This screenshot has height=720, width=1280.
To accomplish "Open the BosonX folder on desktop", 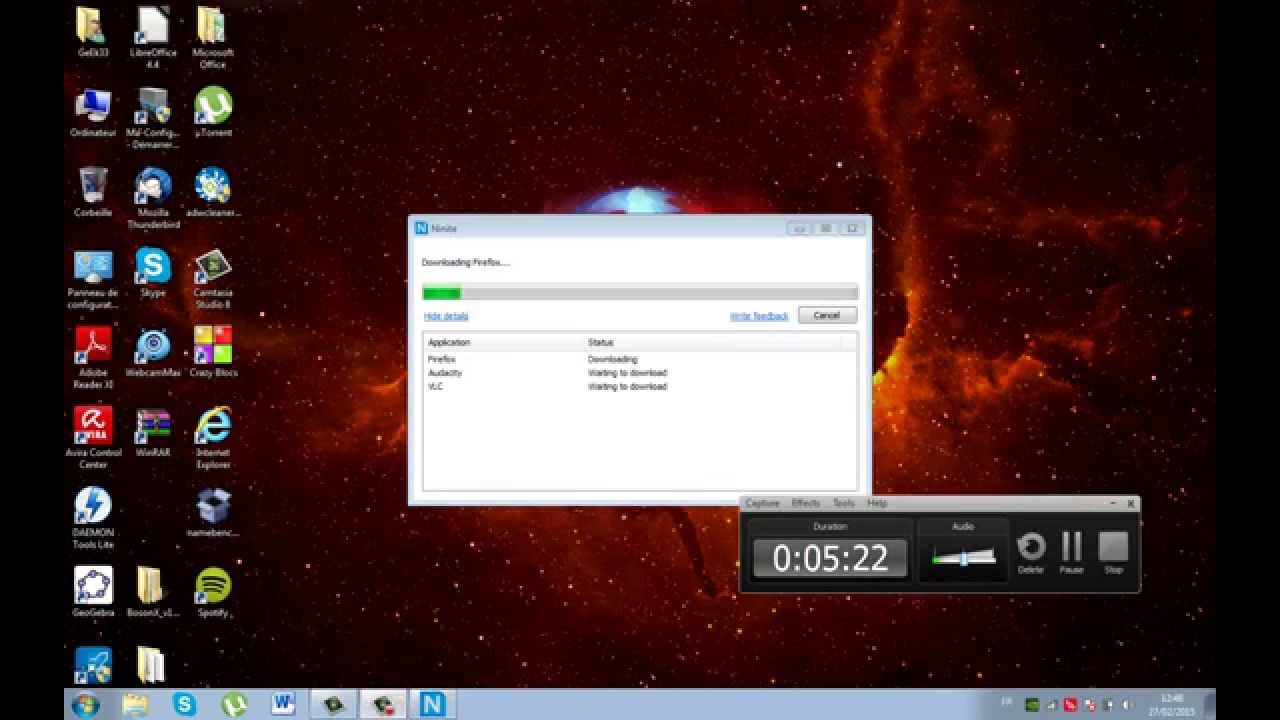I will pyautogui.click(x=153, y=592).
